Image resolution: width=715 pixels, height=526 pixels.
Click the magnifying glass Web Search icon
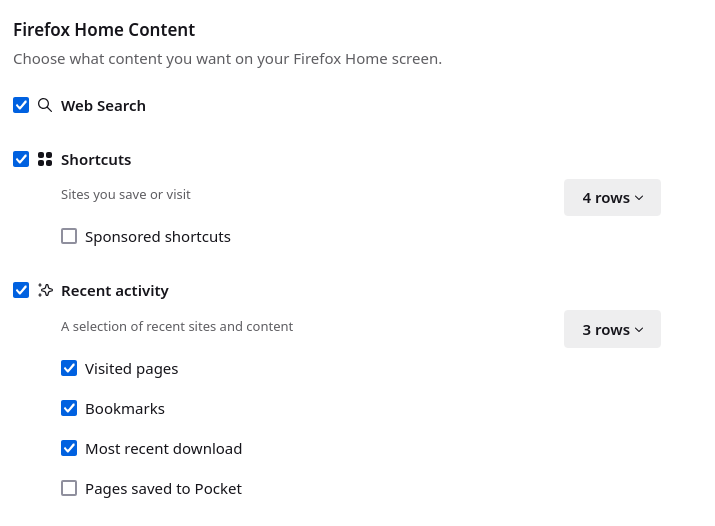point(45,105)
